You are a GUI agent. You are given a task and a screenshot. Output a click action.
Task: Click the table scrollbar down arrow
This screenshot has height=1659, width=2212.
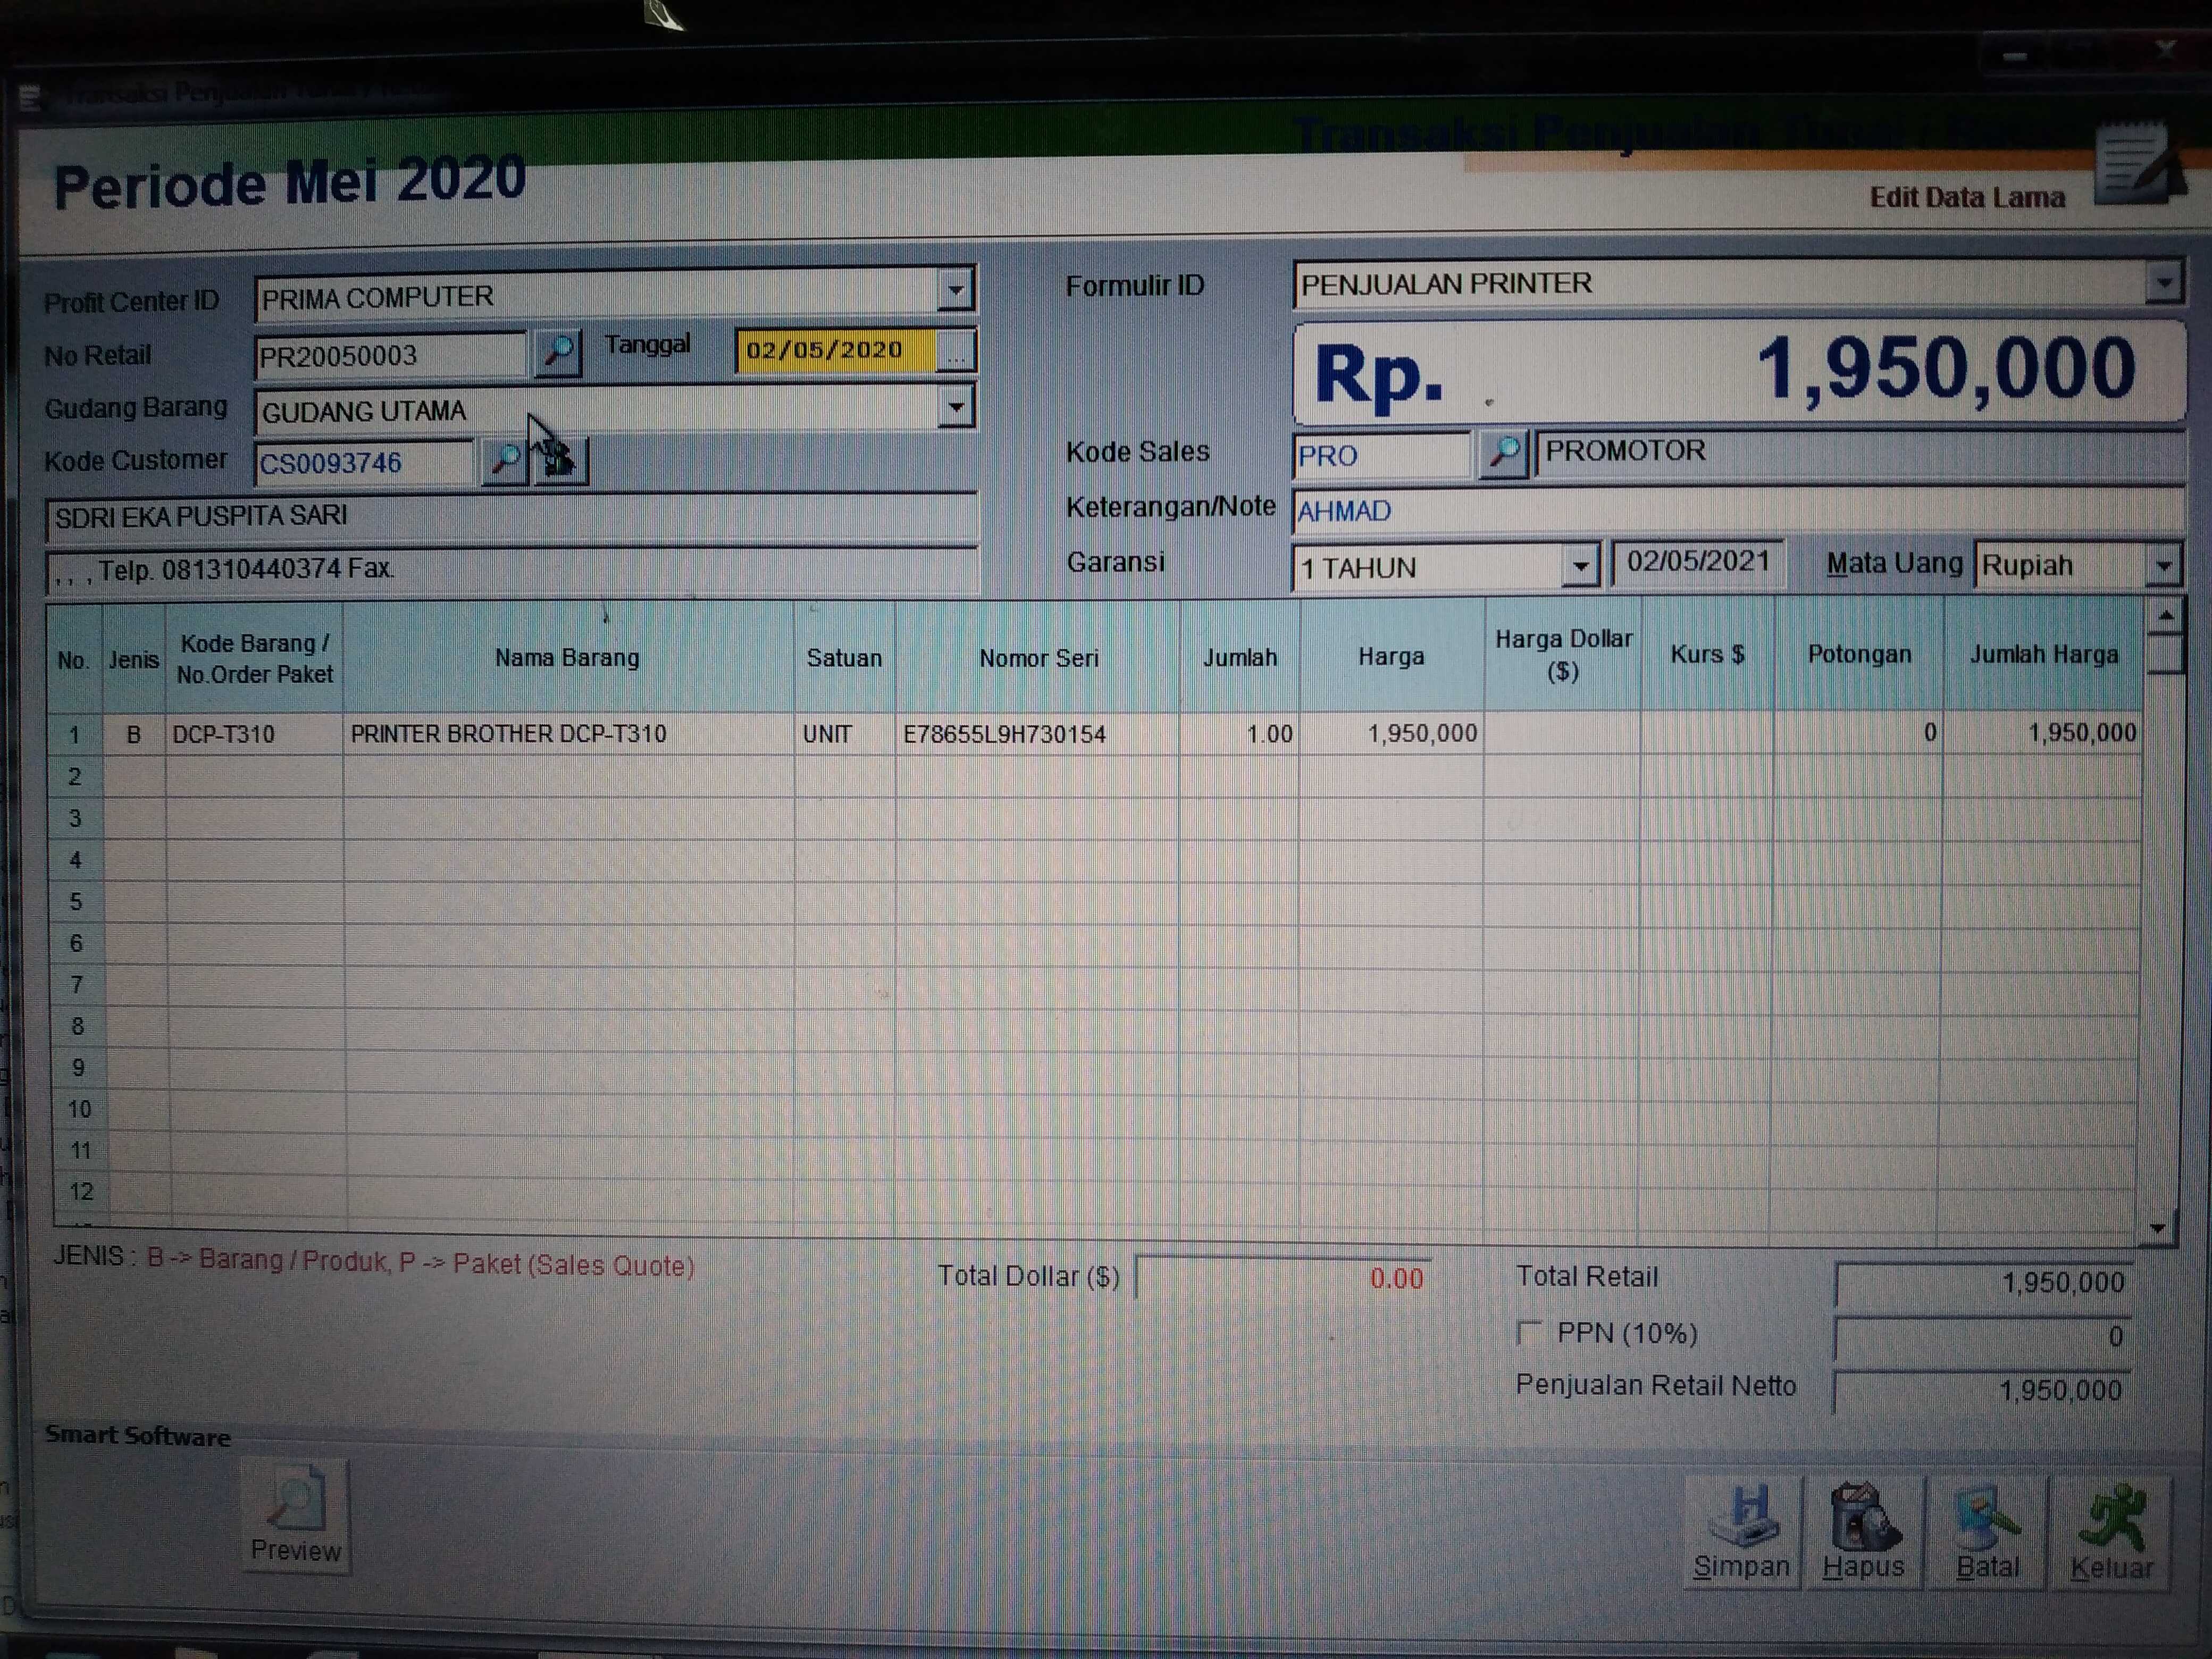coord(2157,1229)
